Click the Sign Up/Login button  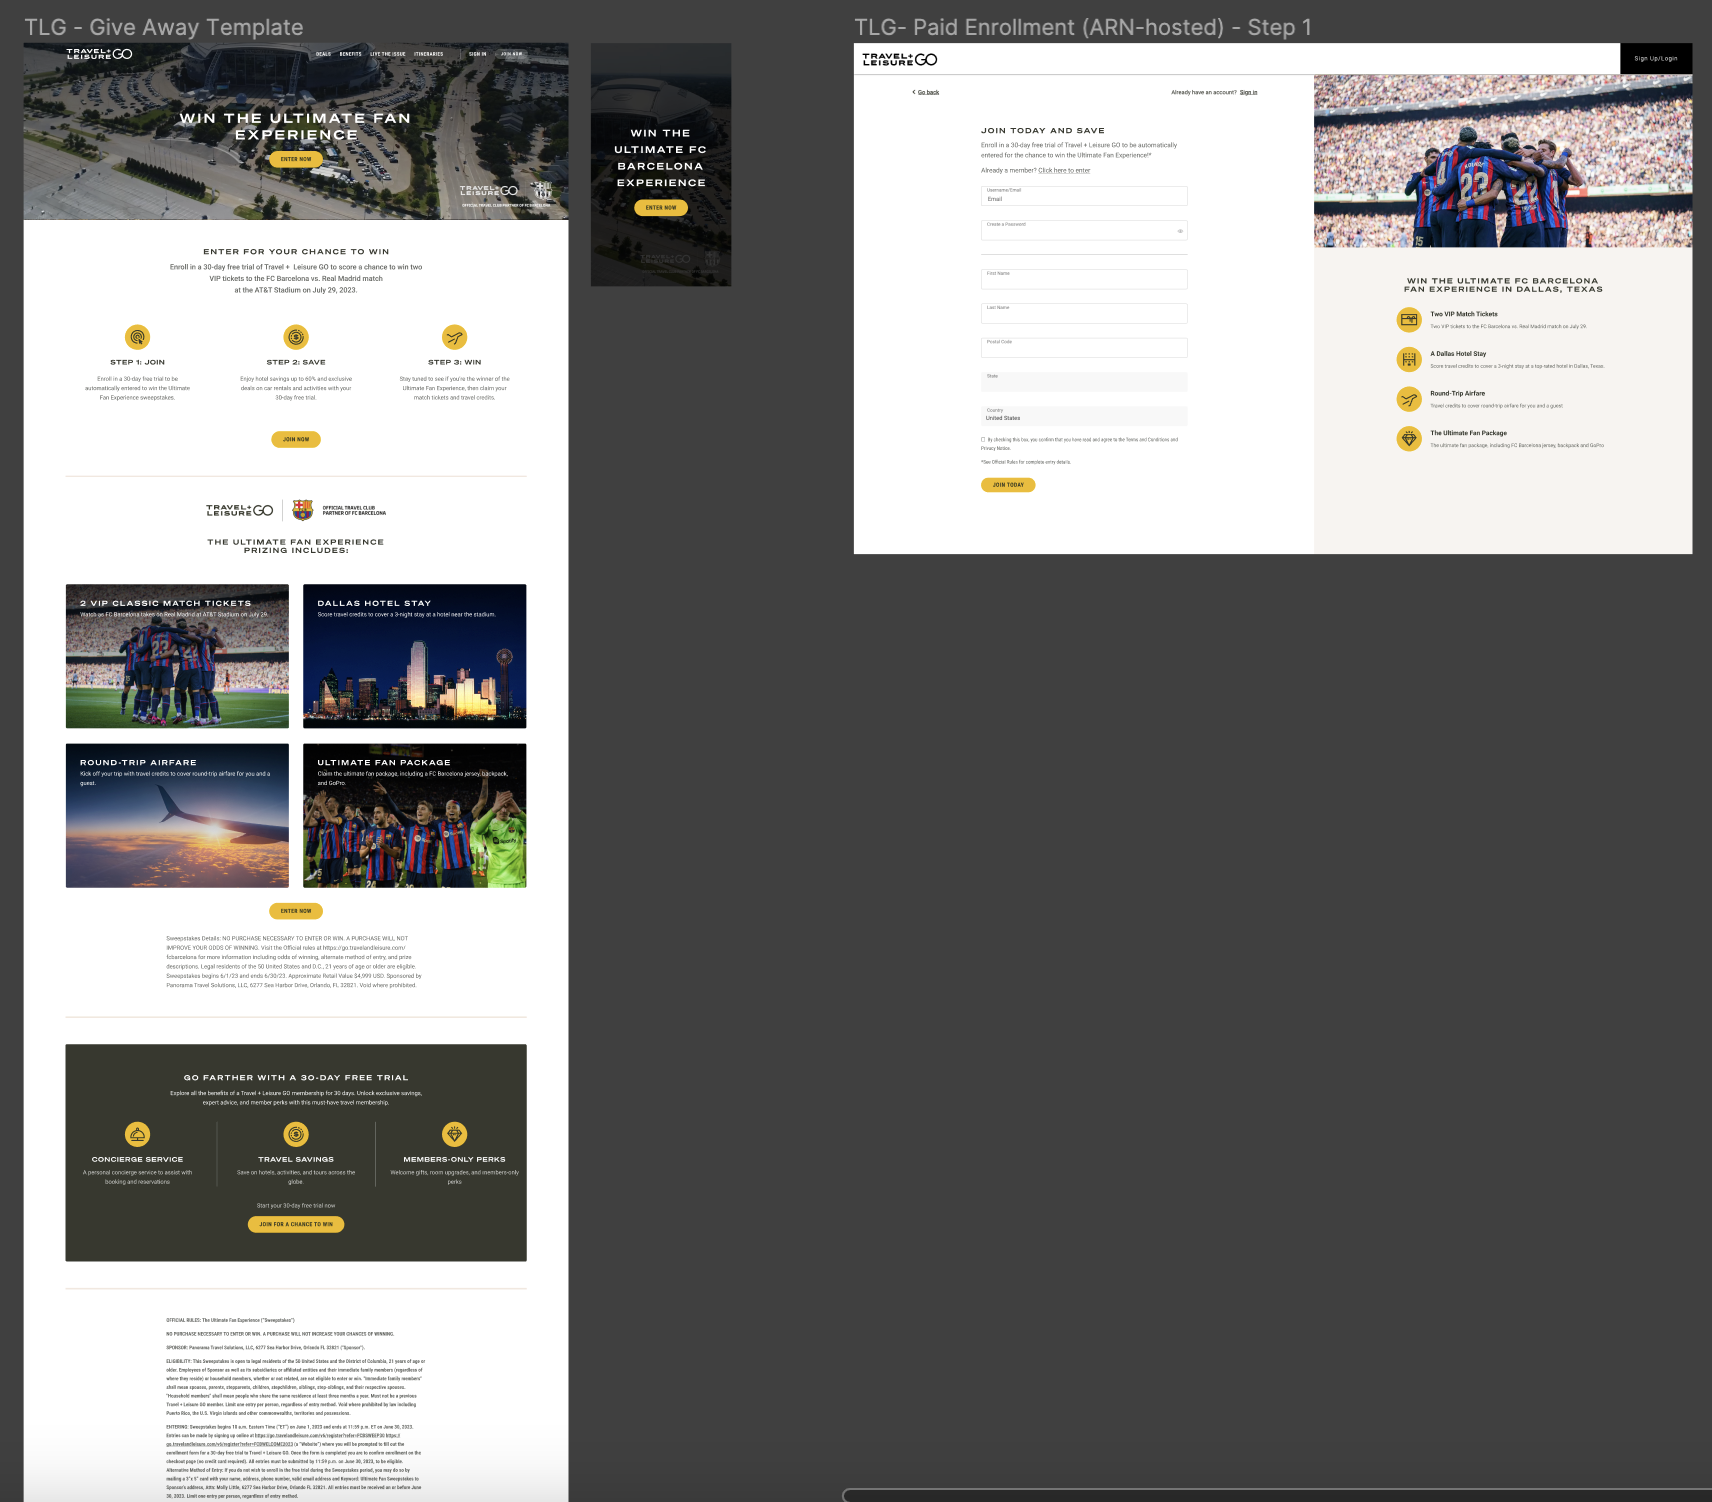[1656, 58]
